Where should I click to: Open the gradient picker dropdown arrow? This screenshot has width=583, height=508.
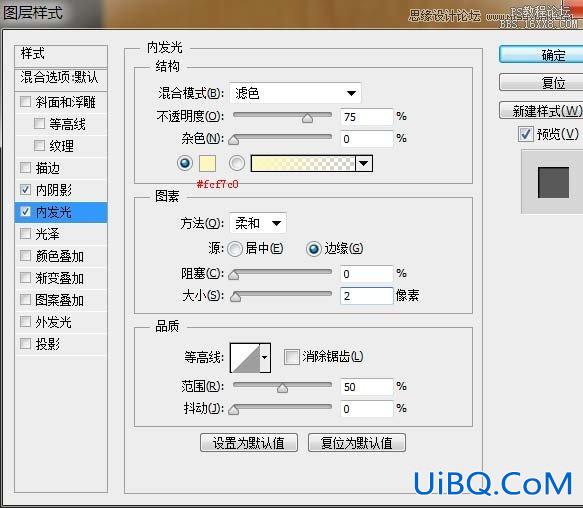pos(364,163)
